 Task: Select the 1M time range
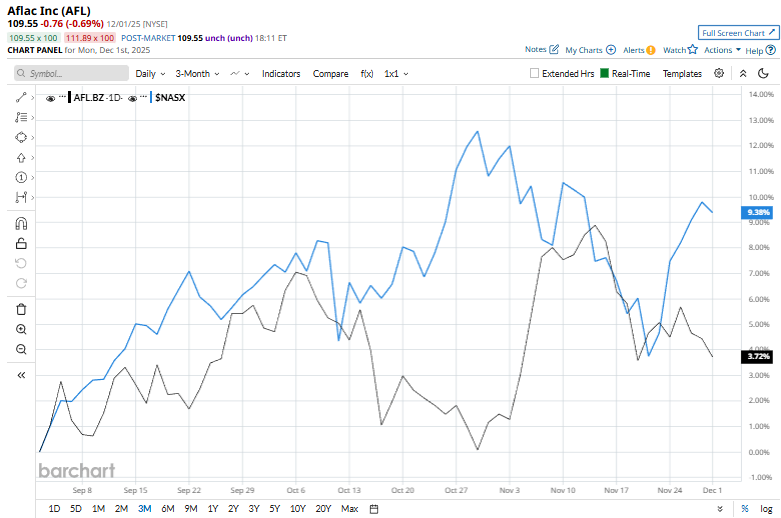(98, 509)
